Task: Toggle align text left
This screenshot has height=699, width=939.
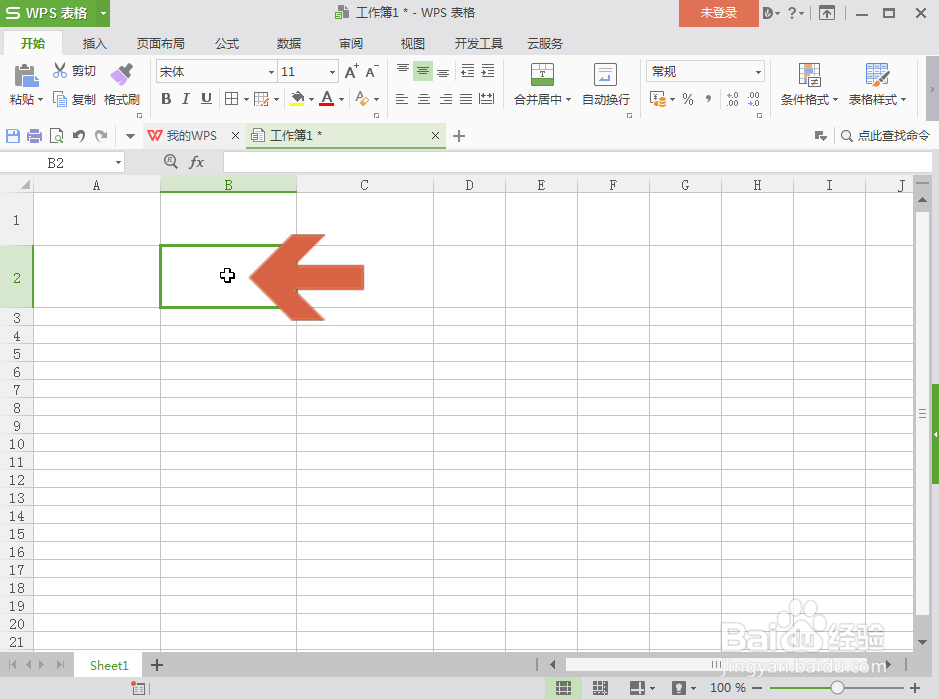Action: pos(402,99)
